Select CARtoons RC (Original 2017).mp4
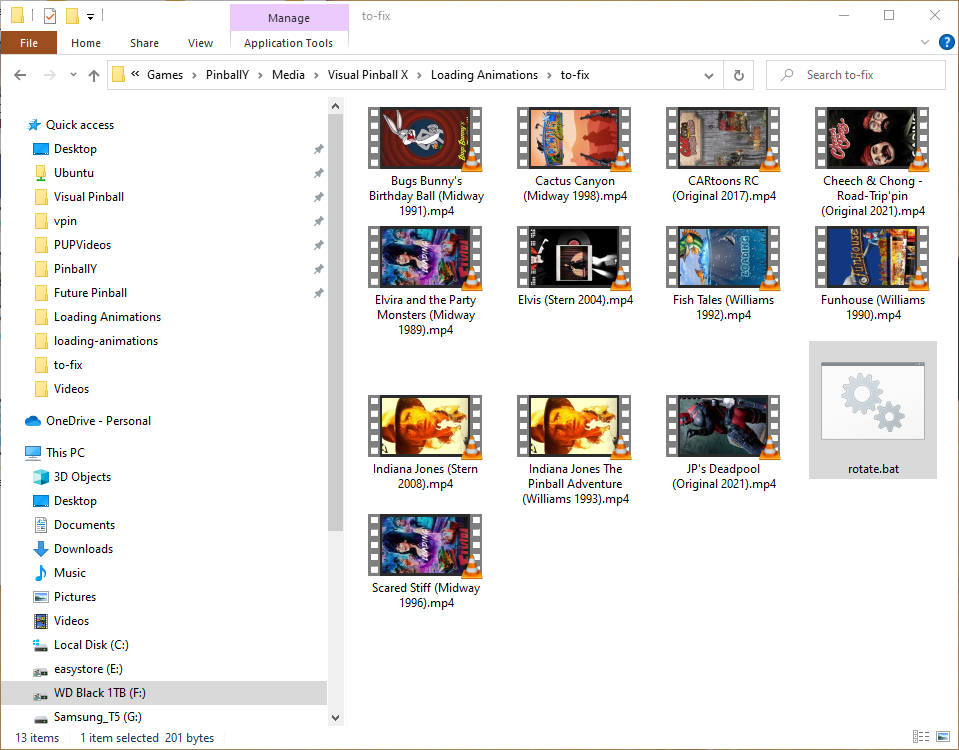The height and width of the screenshot is (750, 959). click(x=724, y=155)
